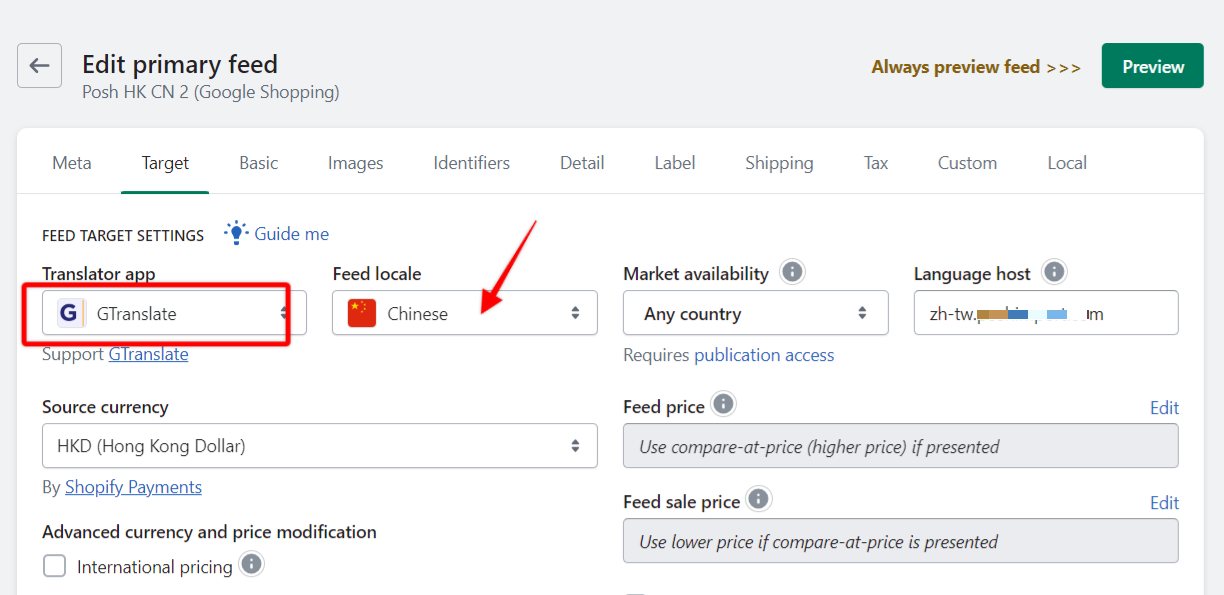Switch to the Shipping tab
The height and width of the screenshot is (595, 1224).
[x=779, y=163]
